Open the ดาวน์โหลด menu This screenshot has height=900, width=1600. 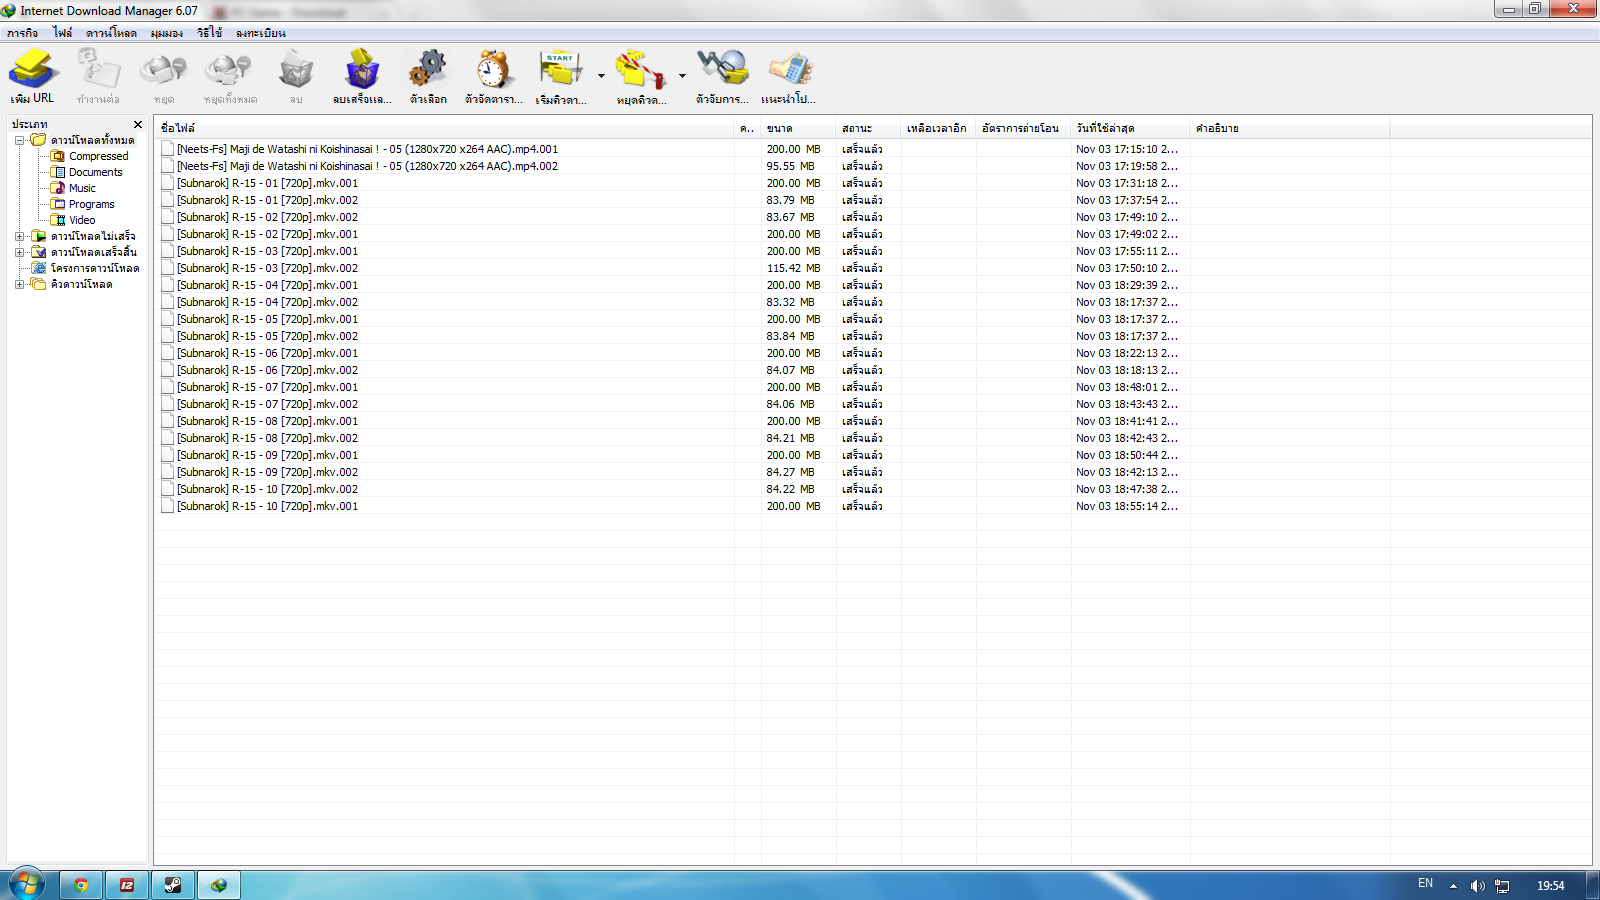pos(111,33)
